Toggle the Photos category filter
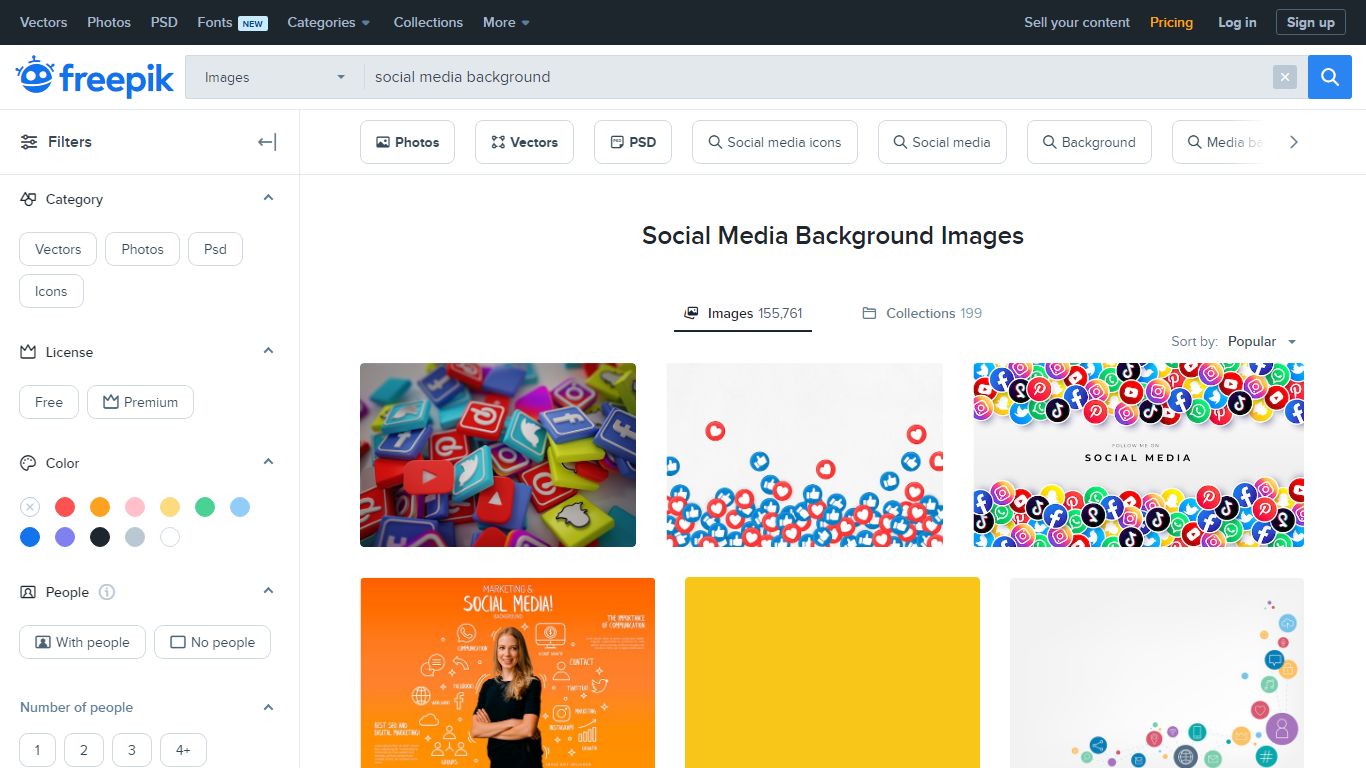1366x768 pixels. (x=142, y=249)
